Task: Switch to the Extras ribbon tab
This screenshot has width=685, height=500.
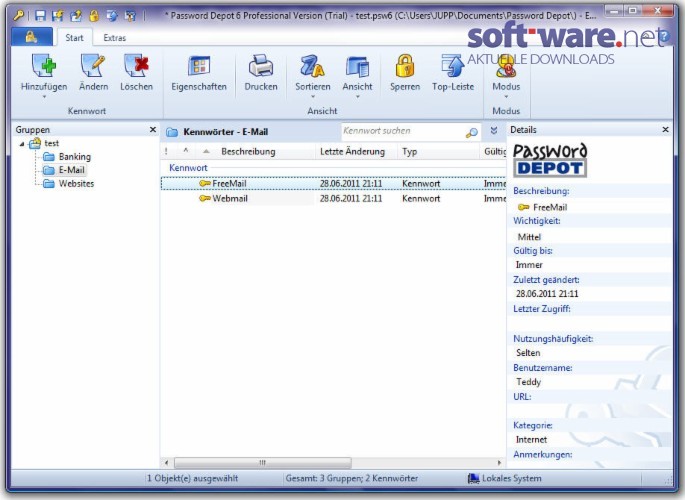Action: 114,38
